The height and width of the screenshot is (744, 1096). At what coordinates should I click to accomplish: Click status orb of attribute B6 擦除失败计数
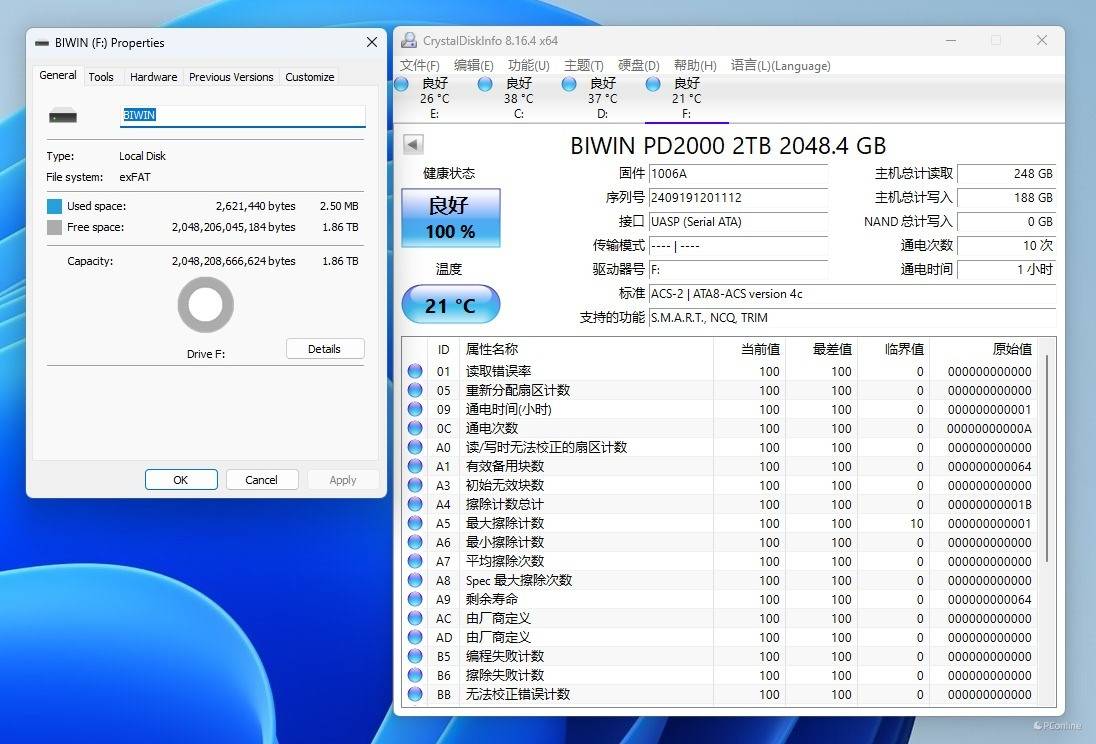pos(415,675)
